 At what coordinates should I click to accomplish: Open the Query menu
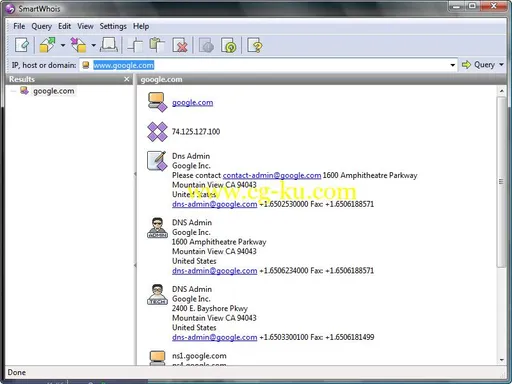42,26
